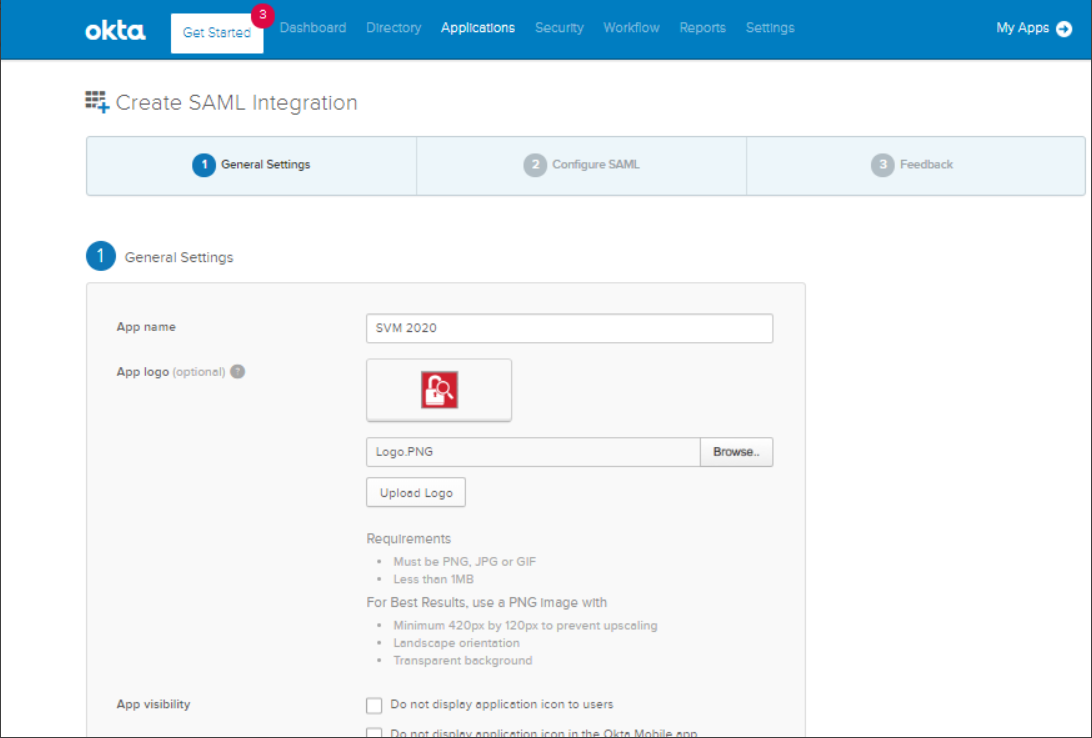Click the Create SAML Integration grid icon
Screen dimensions: 1092x738
pos(97,102)
